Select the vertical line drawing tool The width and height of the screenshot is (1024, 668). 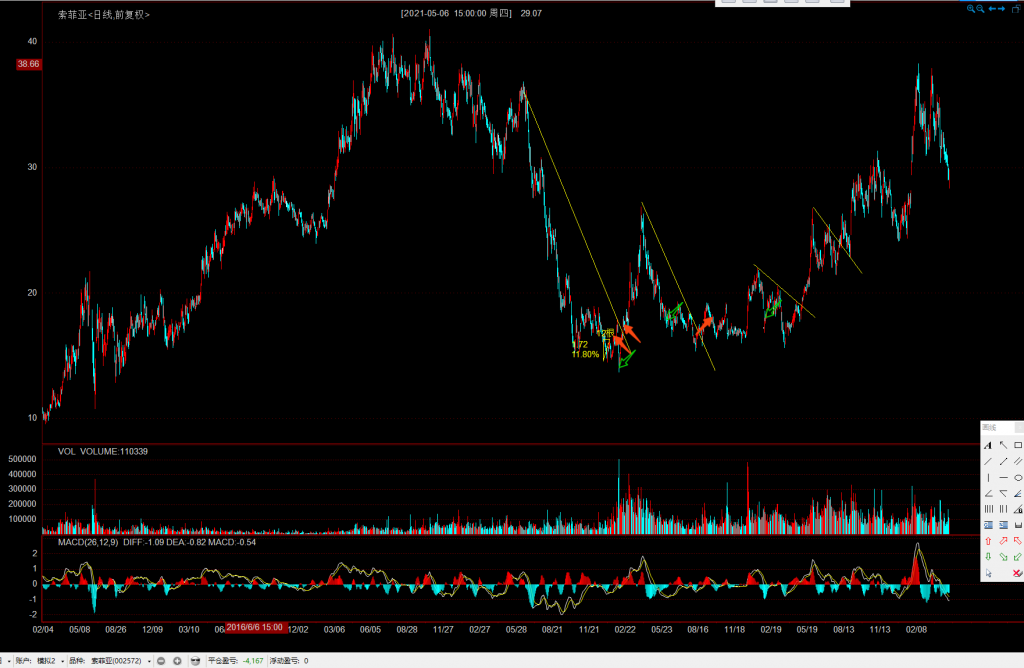pyautogui.click(x=988, y=477)
